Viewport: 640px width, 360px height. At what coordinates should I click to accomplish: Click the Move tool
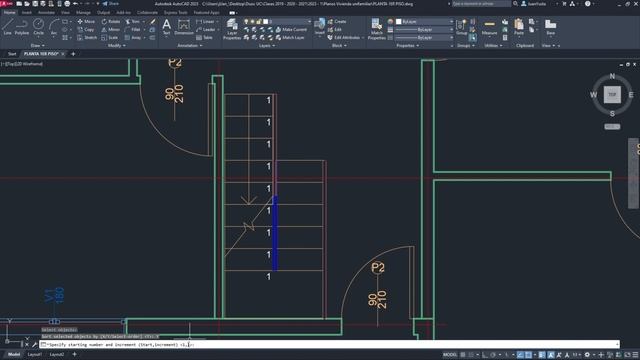pos(86,21)
